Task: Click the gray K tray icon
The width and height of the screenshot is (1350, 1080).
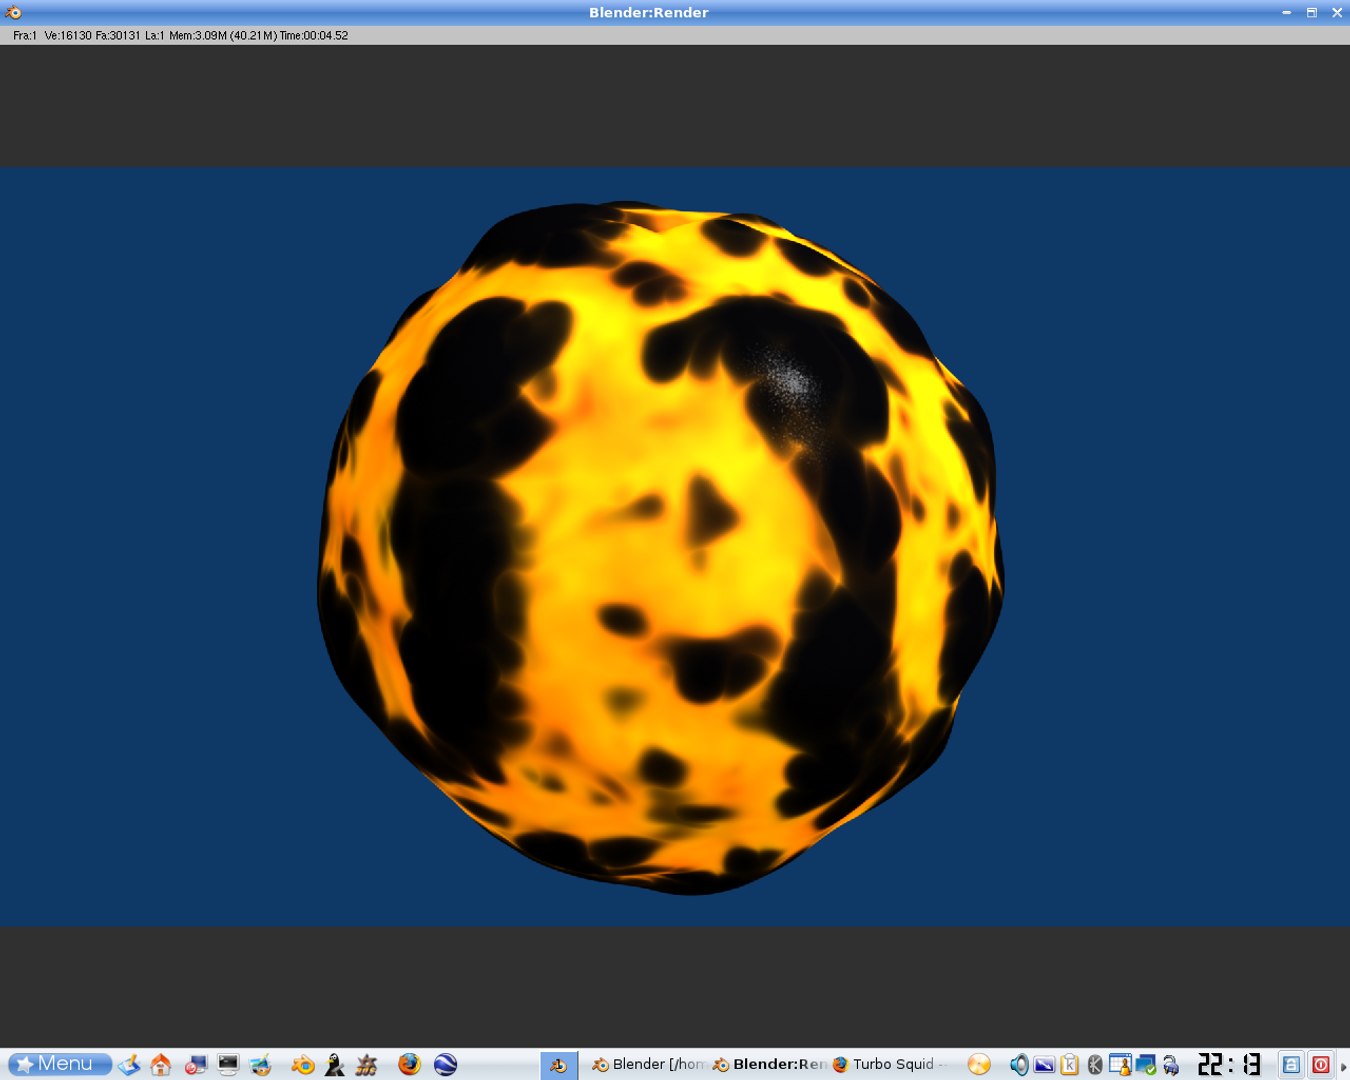Action: pyautogui.click(x=1095, y=1065)
